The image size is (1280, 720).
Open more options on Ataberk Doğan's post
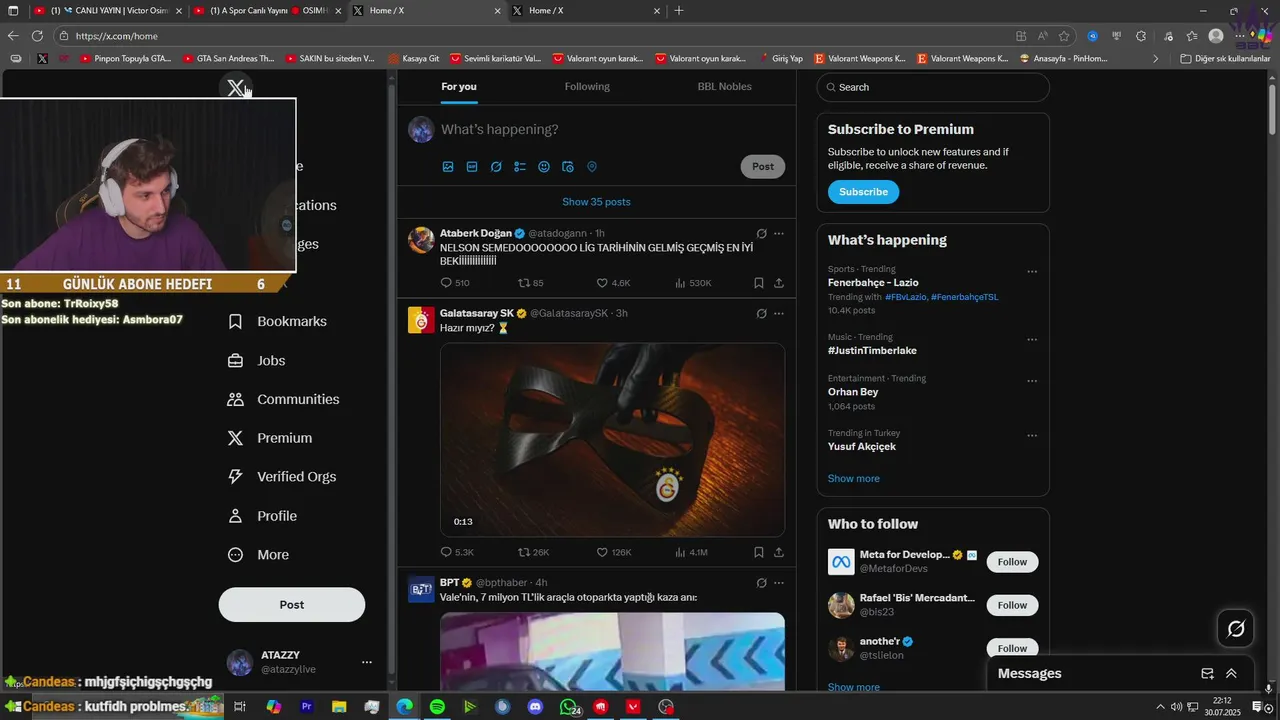point(779,234)
